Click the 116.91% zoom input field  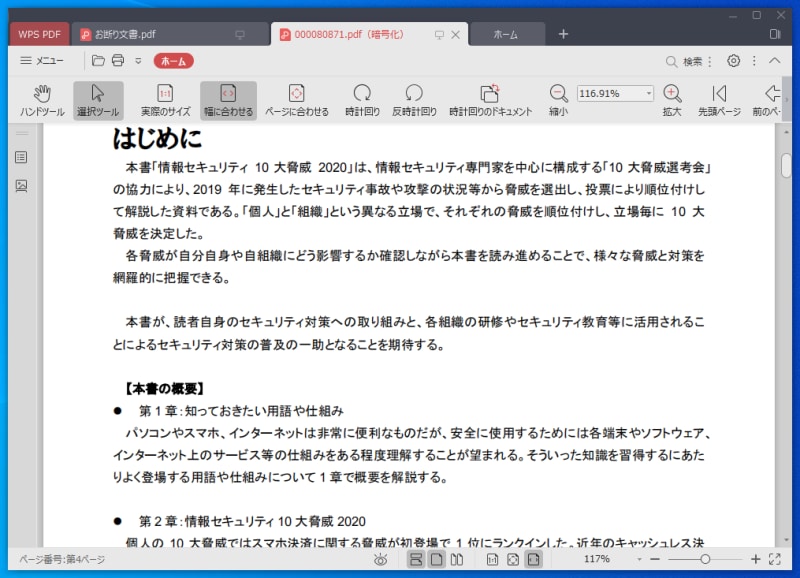click(x=610, y=93)
